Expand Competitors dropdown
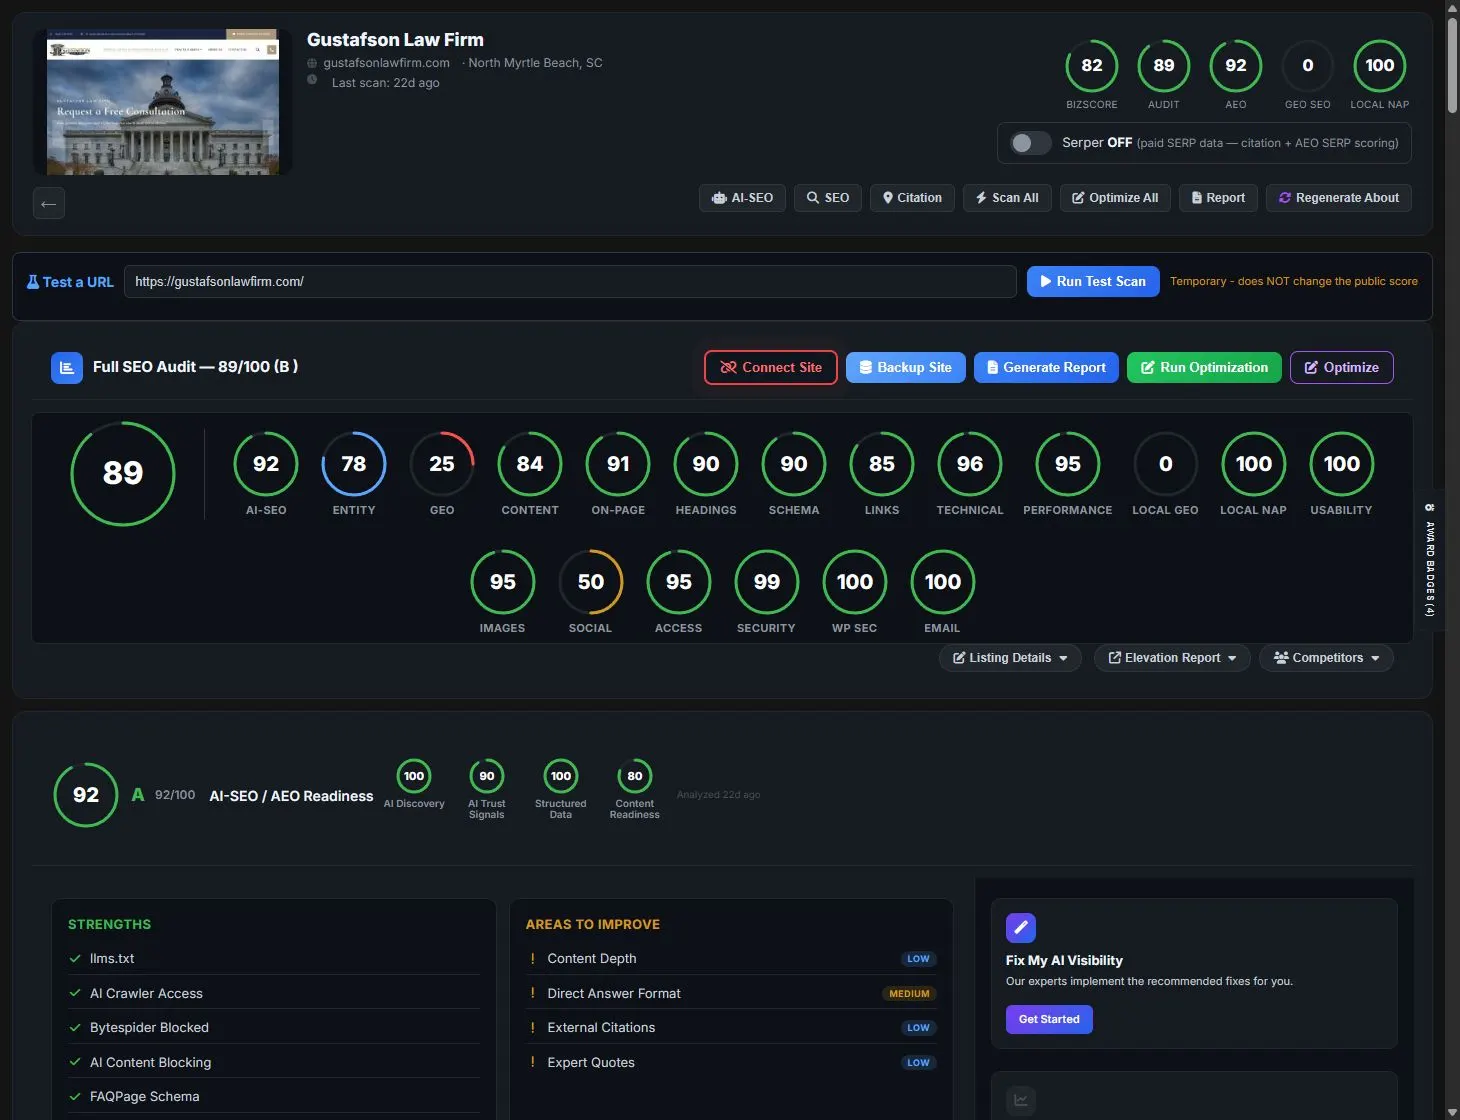This screenshot has width=1460, height=1120. [x=1326, y=658]
